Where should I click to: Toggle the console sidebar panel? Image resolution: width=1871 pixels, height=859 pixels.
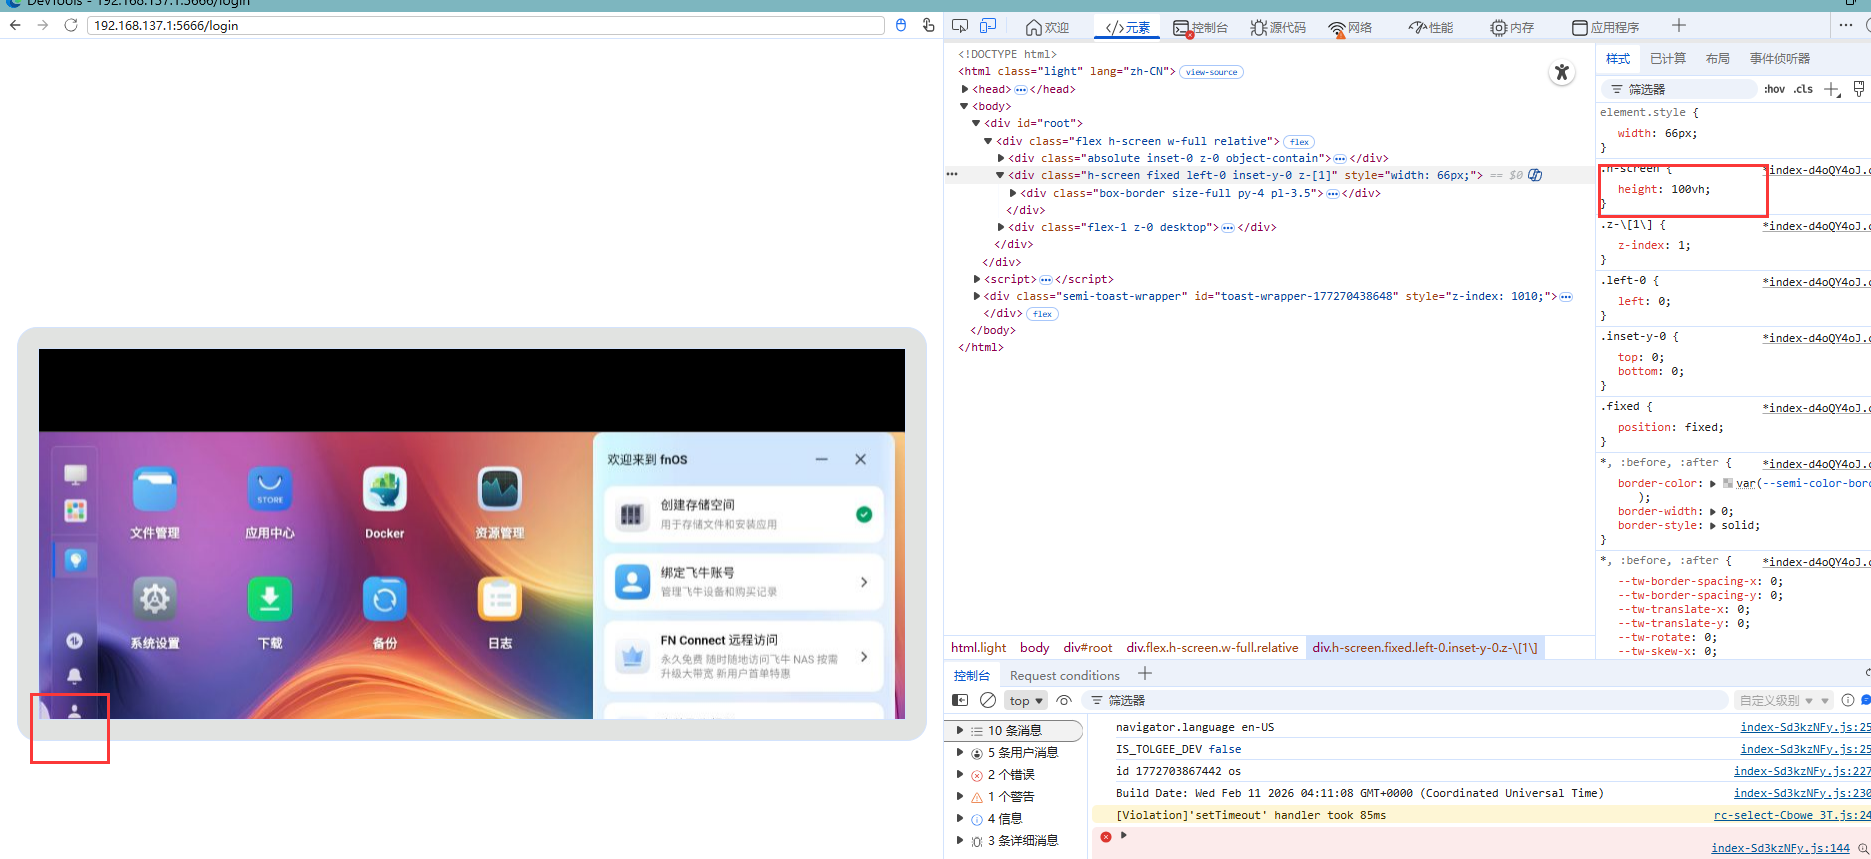[960, 700]
